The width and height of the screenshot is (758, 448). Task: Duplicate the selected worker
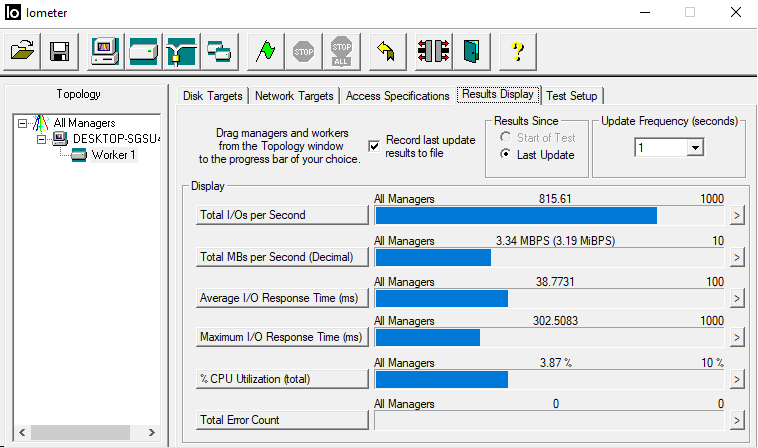pos(218,51)
